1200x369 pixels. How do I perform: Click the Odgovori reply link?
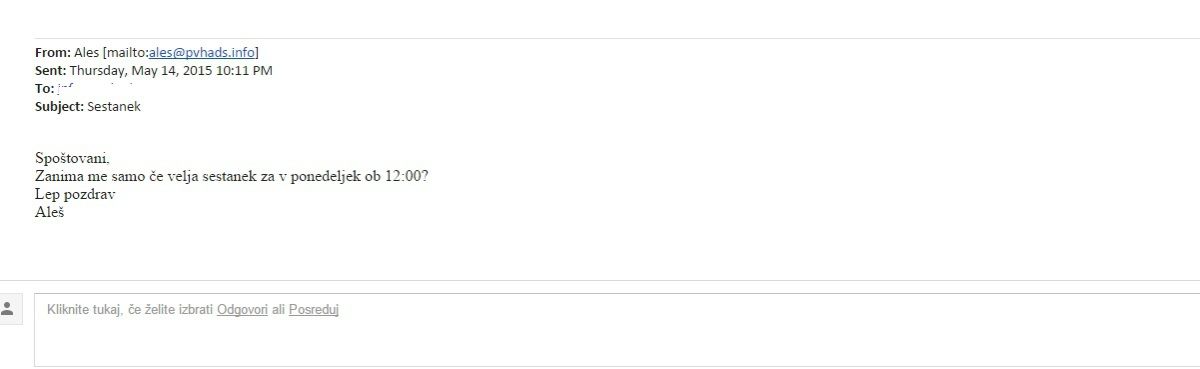(242, 310)
